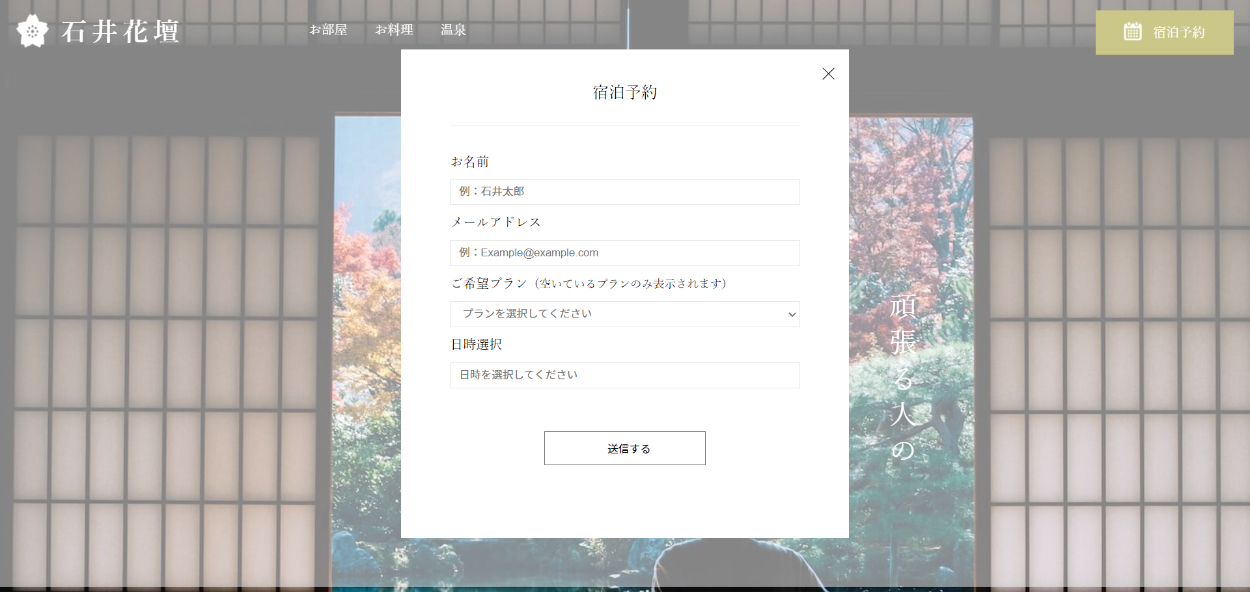Click the ご希望プラン label text
This screenshot has width=1250, height=592.
(x=489, y=284)
